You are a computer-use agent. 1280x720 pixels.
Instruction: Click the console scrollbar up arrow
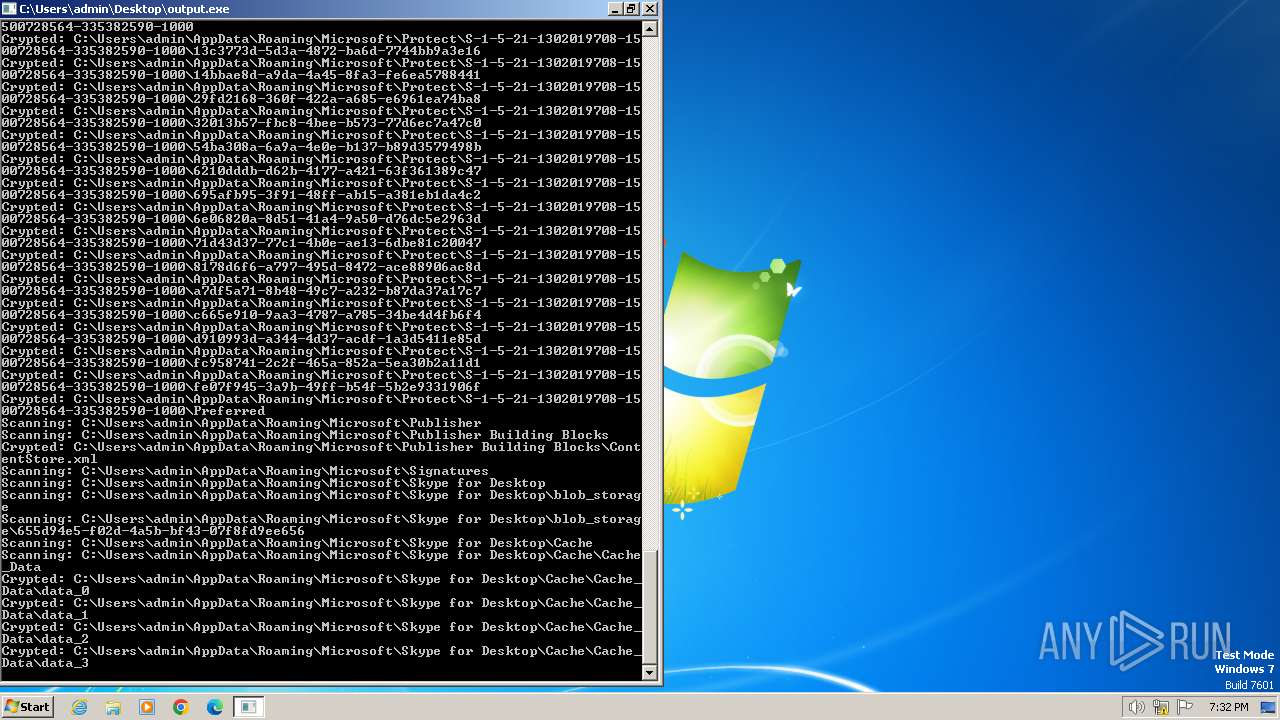[x=650, y=28]
